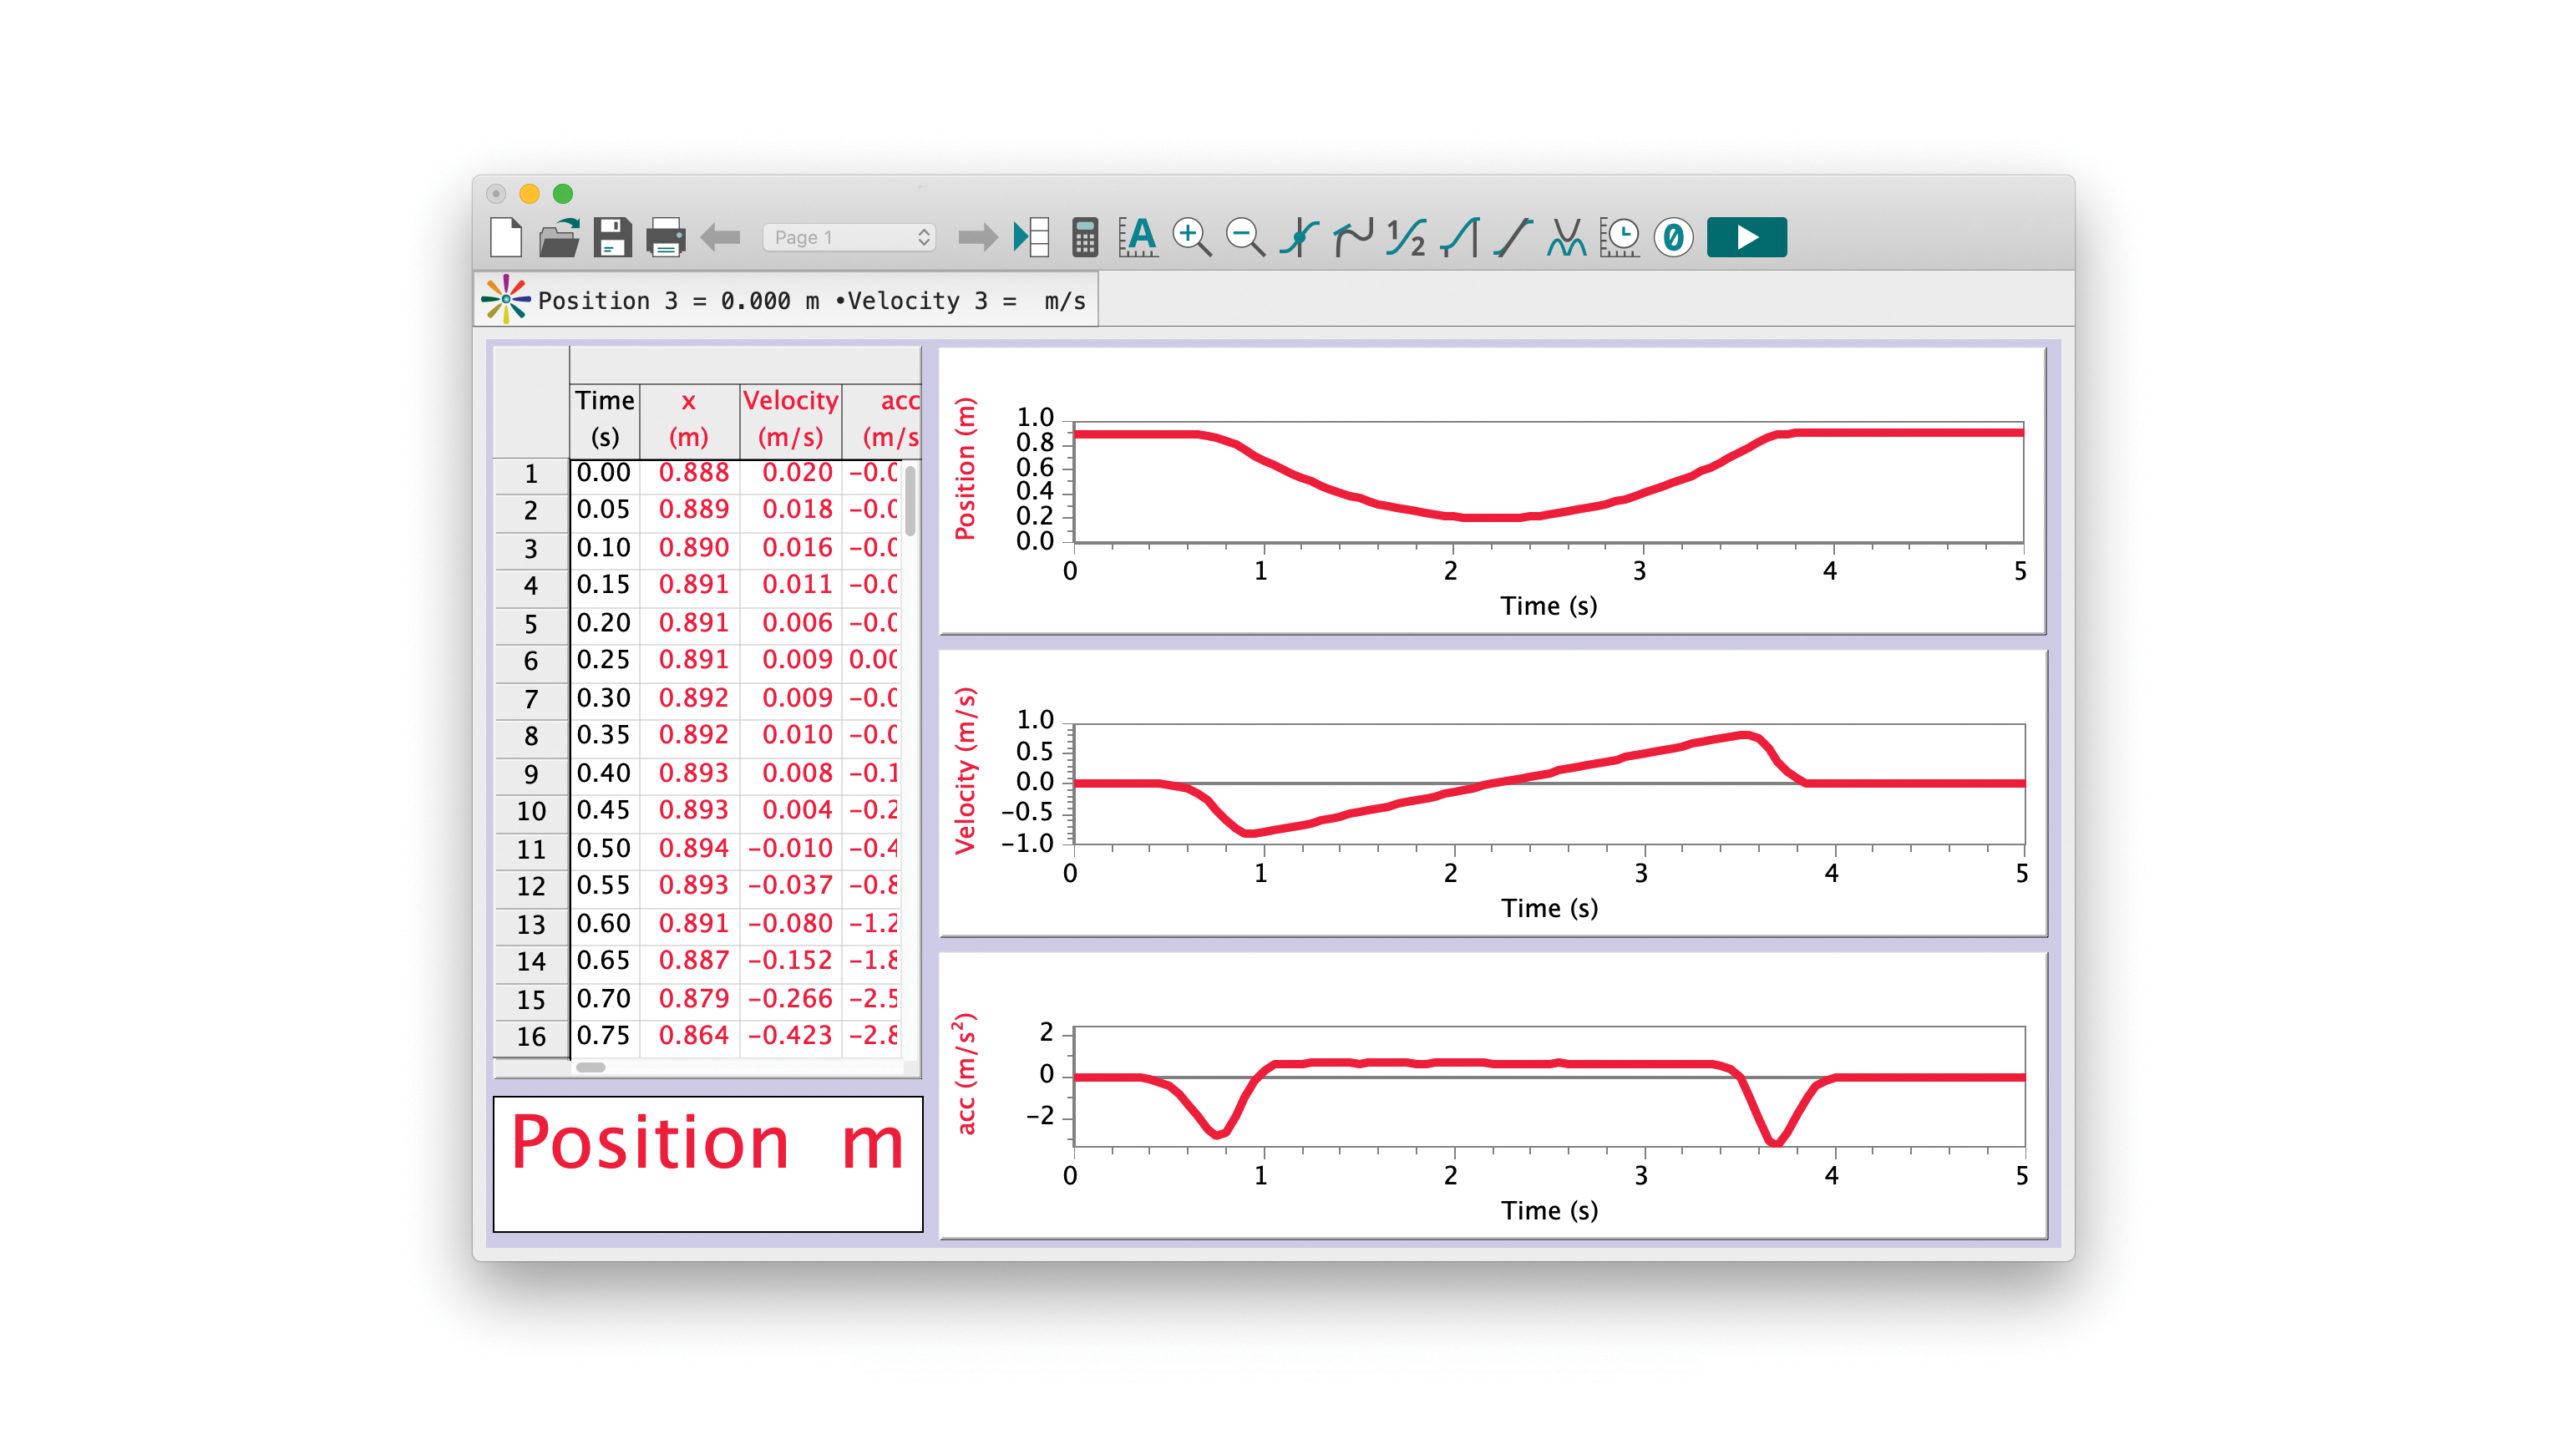Toggle the Tangent line tool
Image resolution: width=2560 pixels, height=1440 pixels.
pyautogui.click(x=1353, y=238)
